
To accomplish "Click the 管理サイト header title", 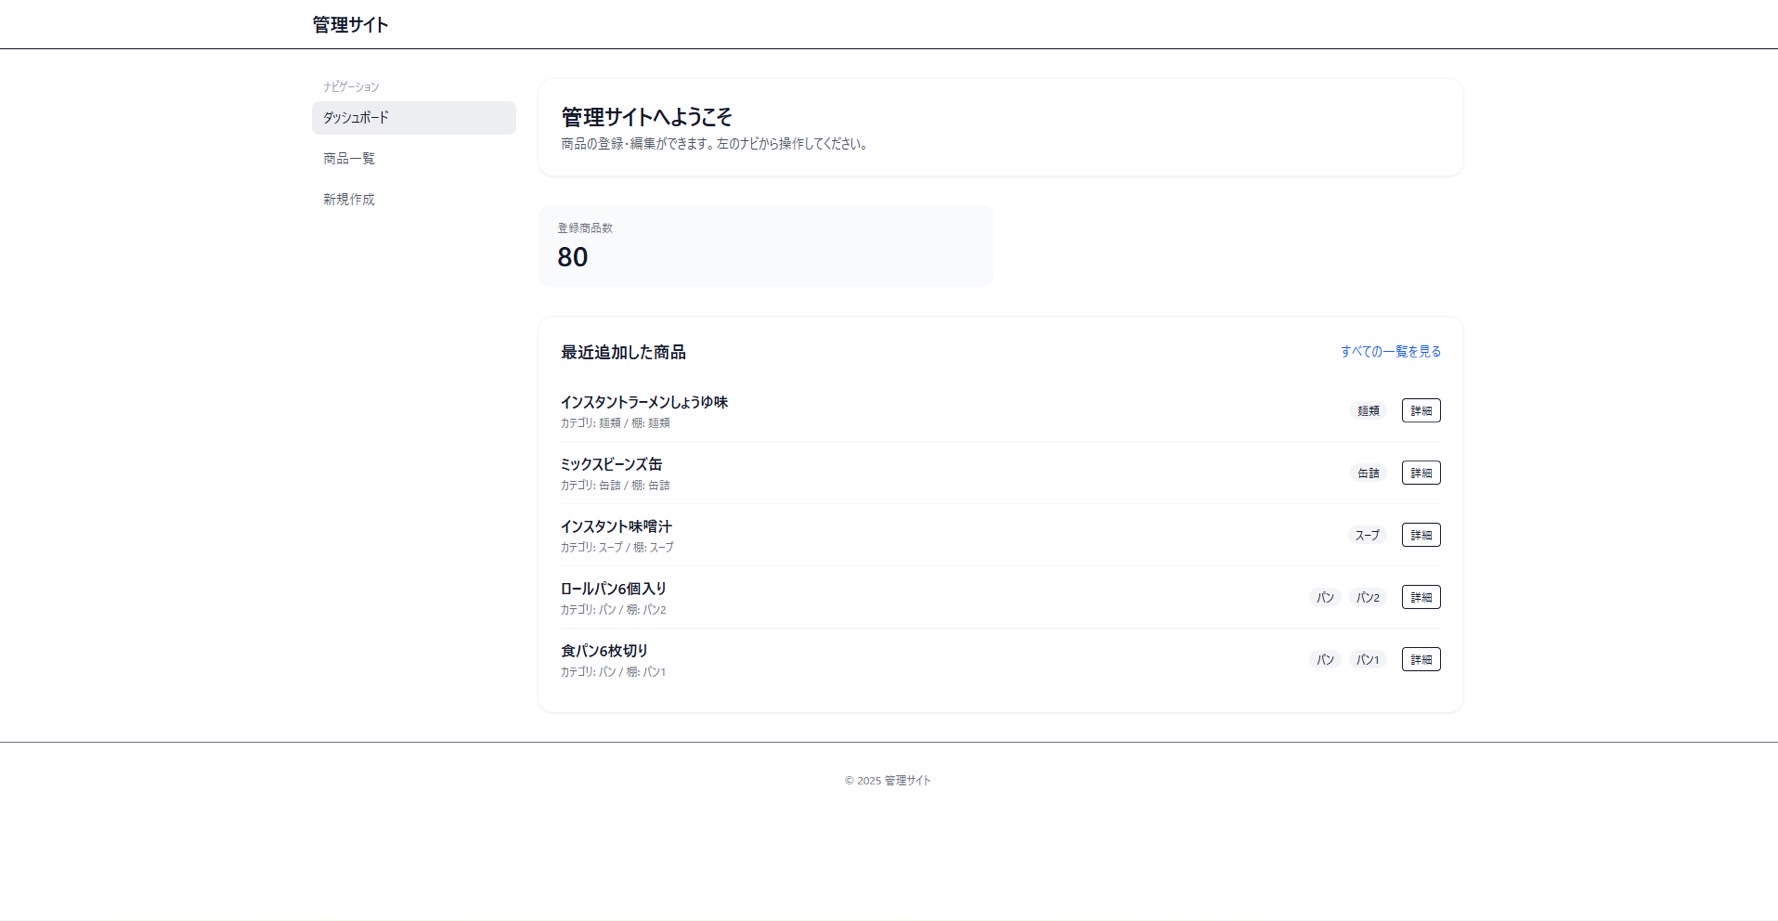I will click(x=350, y=25).
